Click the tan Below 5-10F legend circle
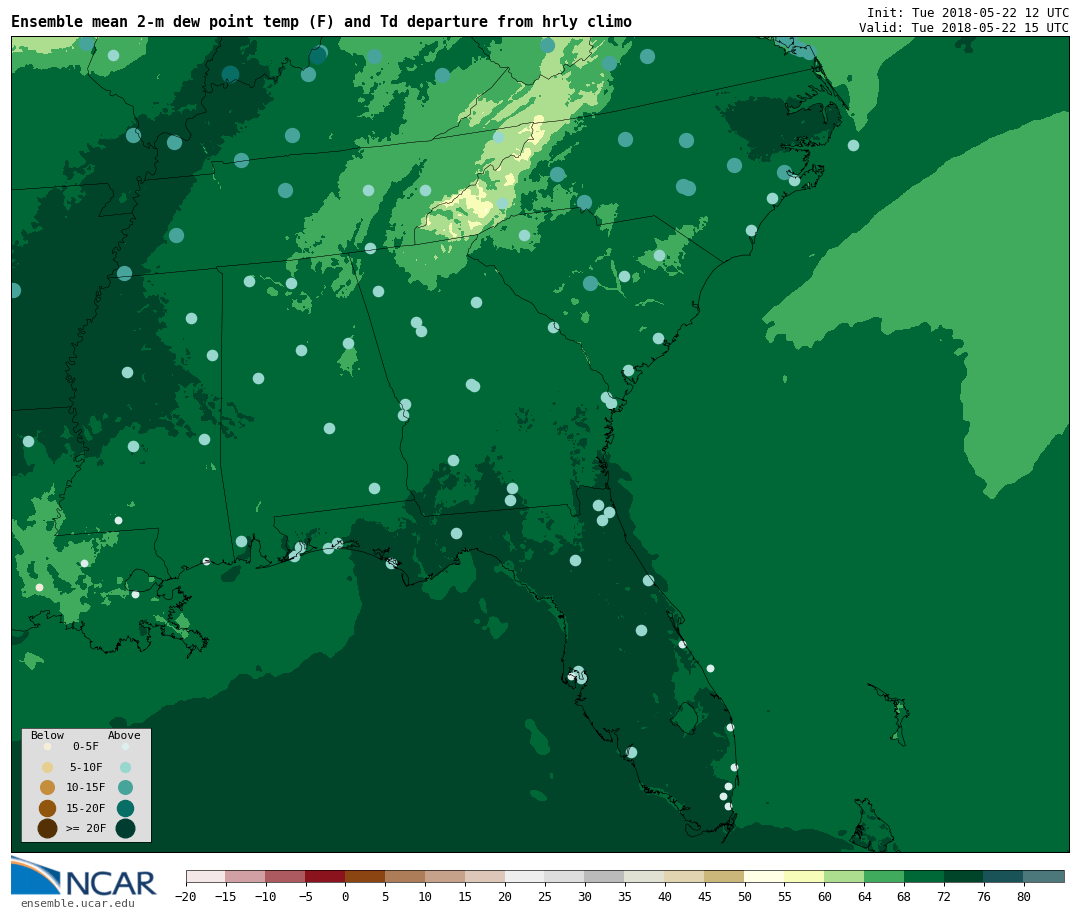Viewport: 1080px width, 915px height. pos(48,768)
